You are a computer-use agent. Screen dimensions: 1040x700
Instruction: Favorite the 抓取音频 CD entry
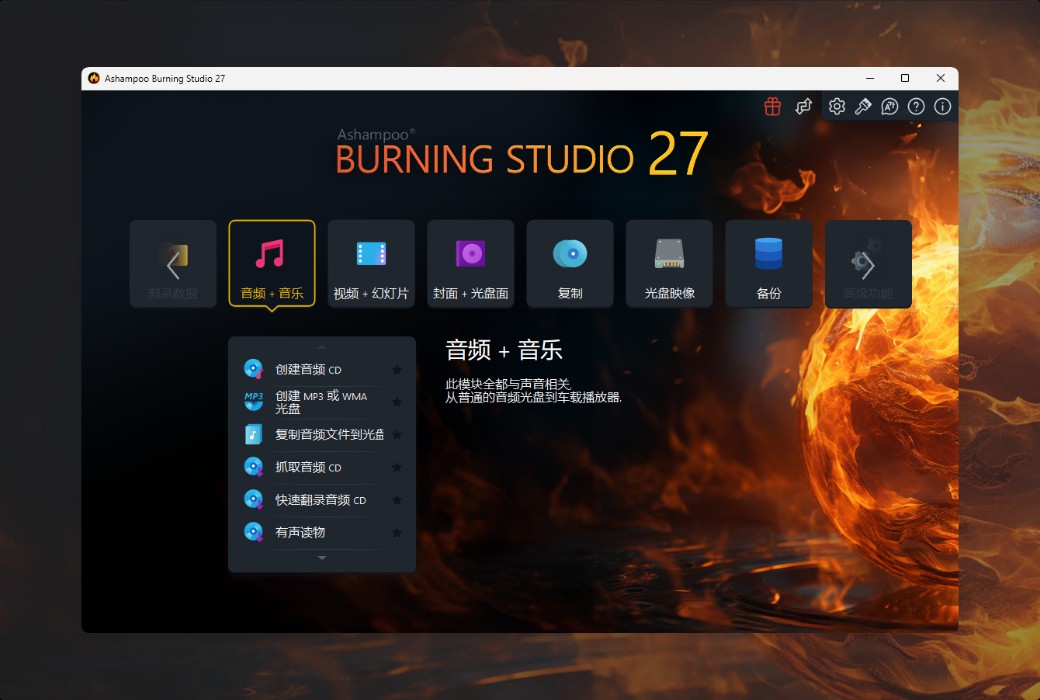pyautogui.click(x=397, y=466)
